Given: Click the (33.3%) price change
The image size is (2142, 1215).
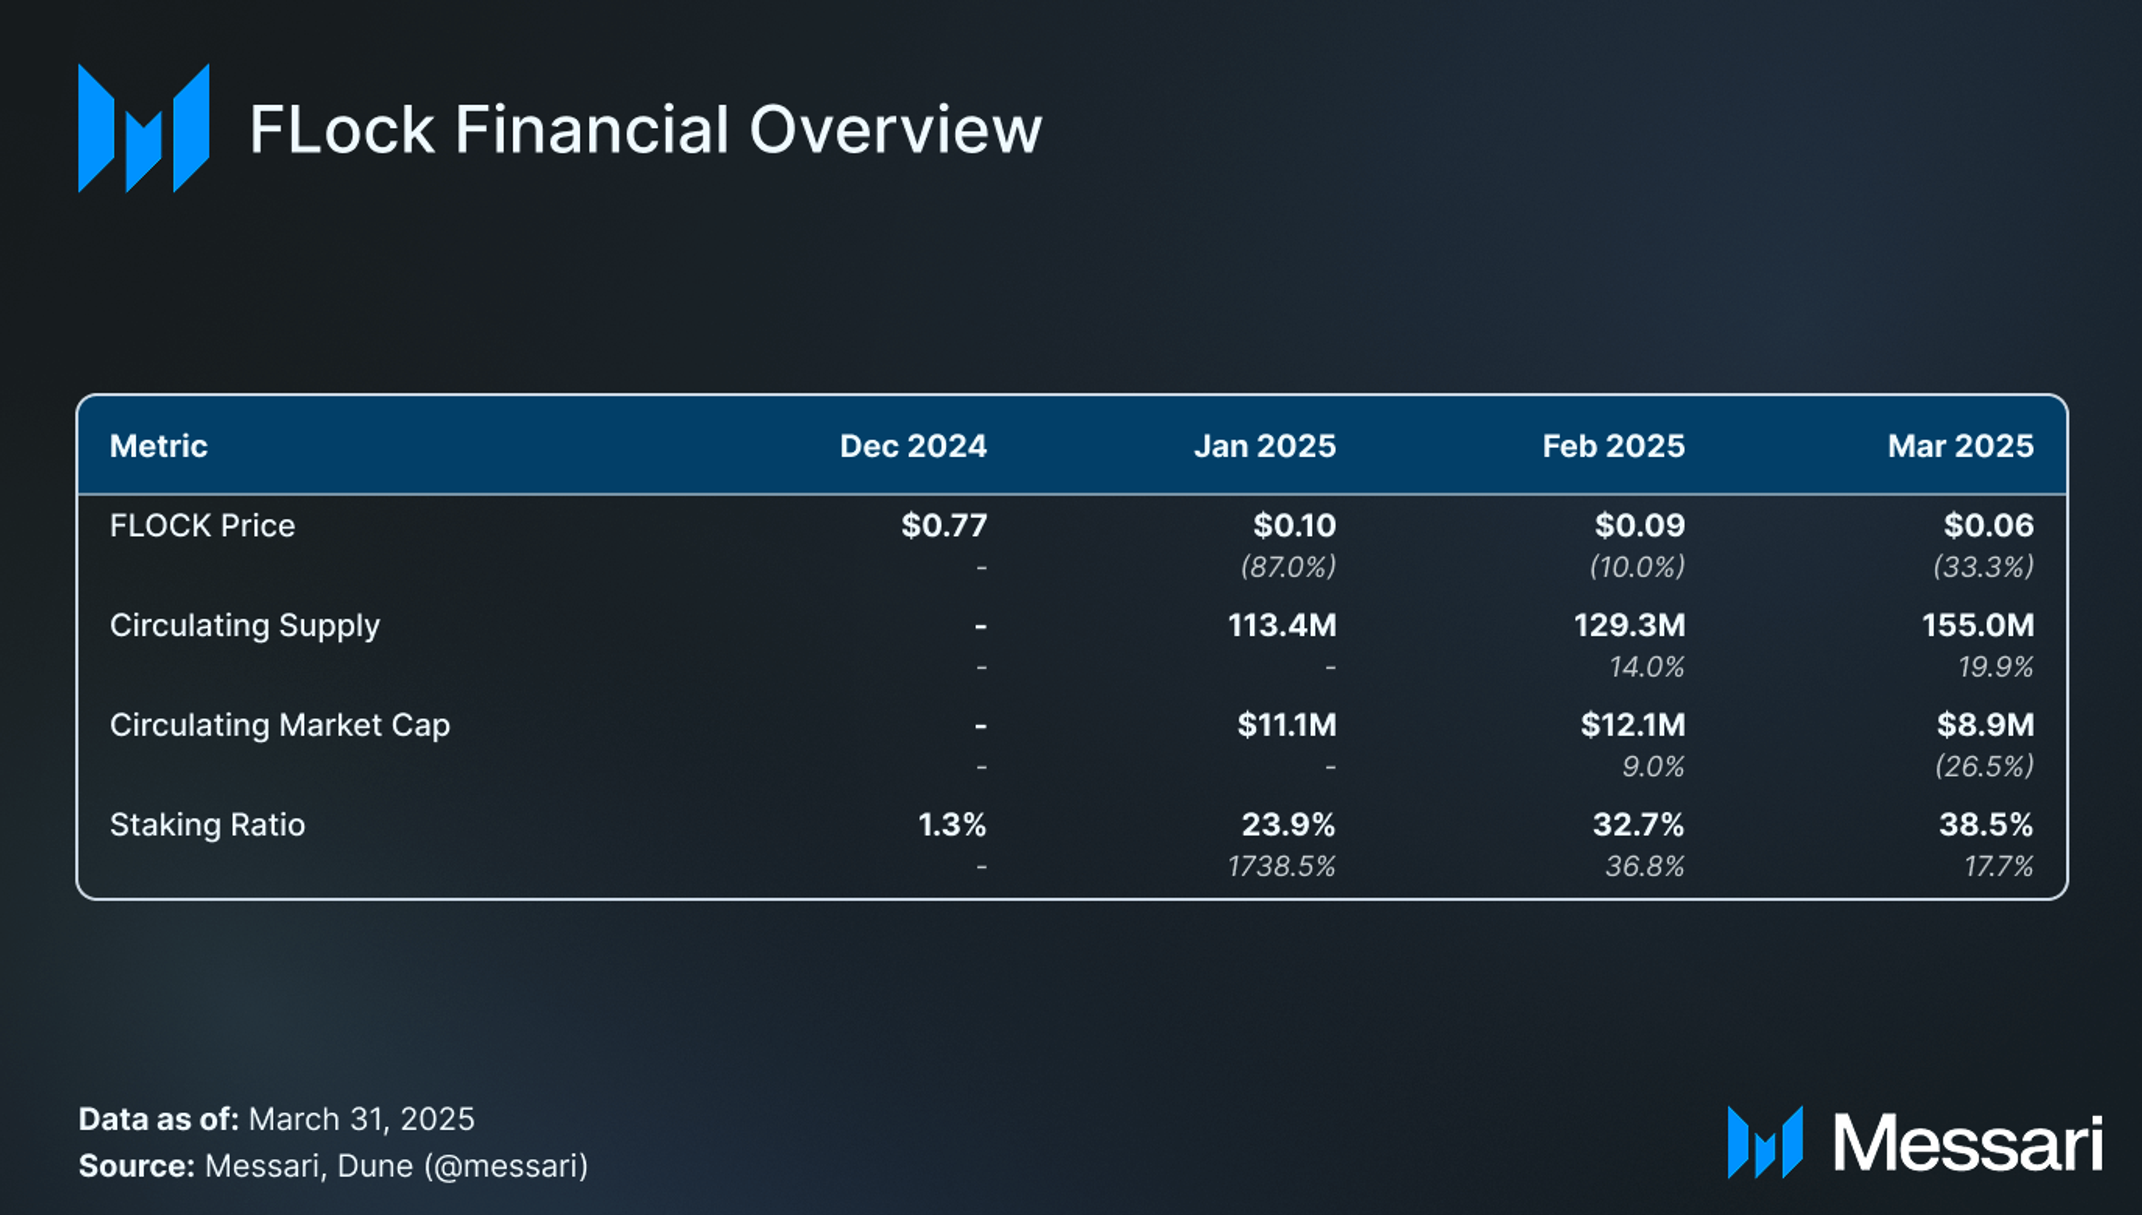Looking at the screenshot, I should (x=1984, y=567).
